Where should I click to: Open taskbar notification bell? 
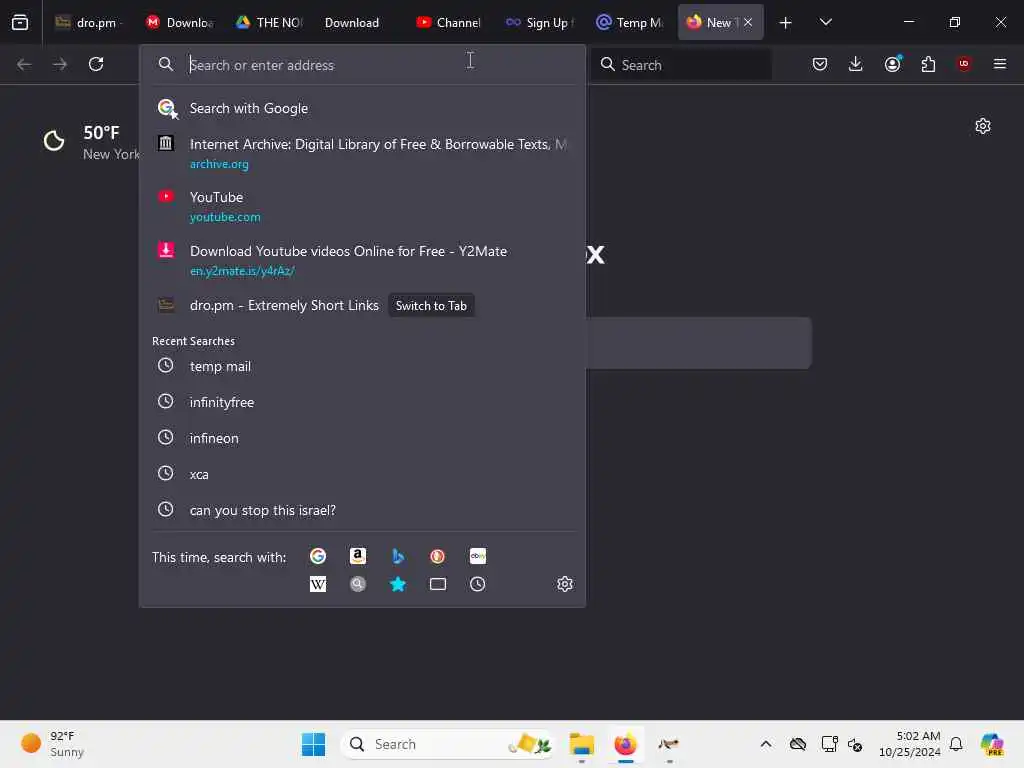pos(956,744)
